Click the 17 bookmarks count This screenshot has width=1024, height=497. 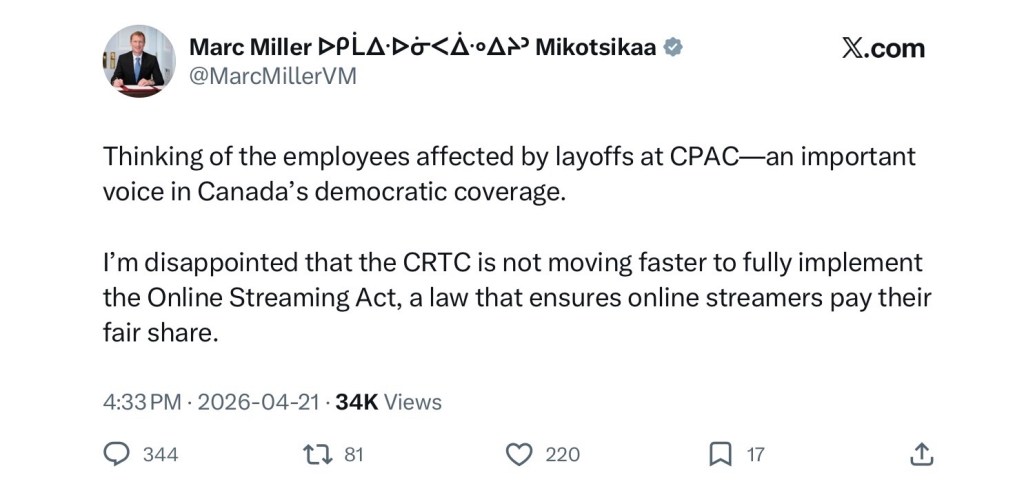click(756, 455)
